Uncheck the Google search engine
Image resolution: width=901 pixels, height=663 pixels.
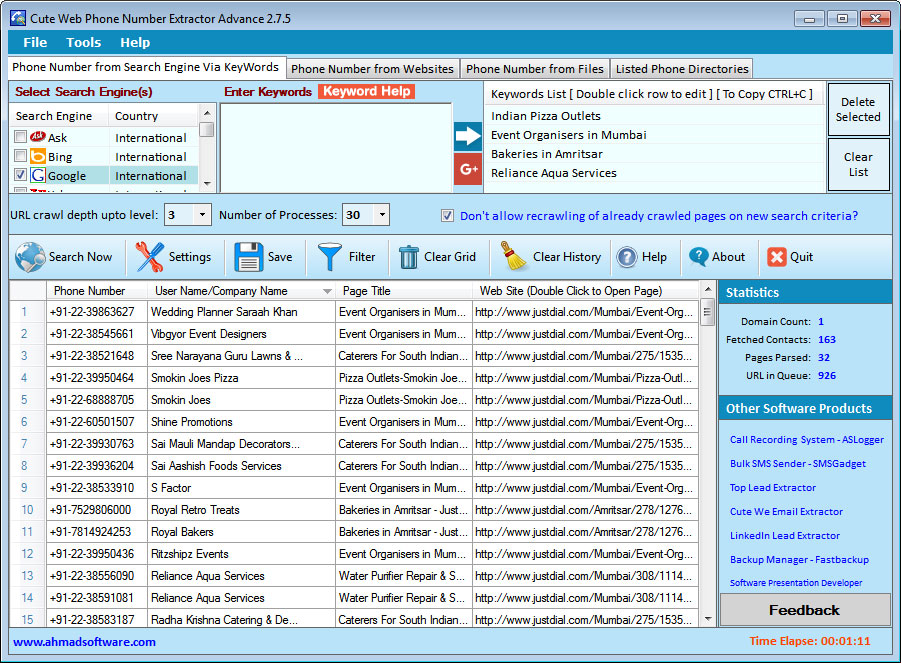(18, 175)
